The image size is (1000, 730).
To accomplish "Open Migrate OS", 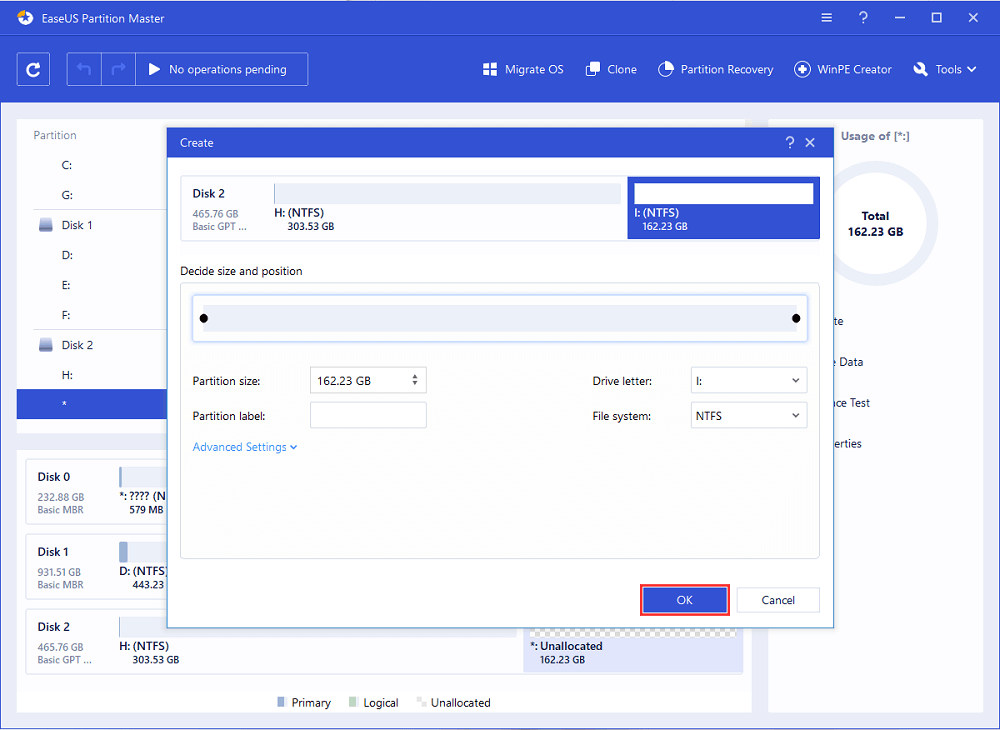I will click(x=523, y=69).
